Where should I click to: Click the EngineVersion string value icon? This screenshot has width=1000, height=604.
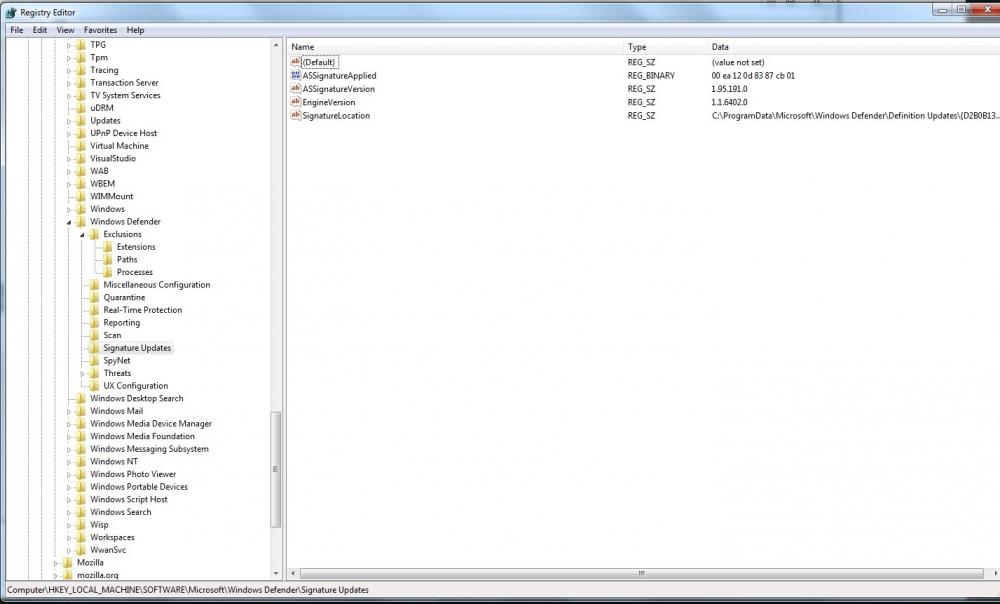(295, 102)
